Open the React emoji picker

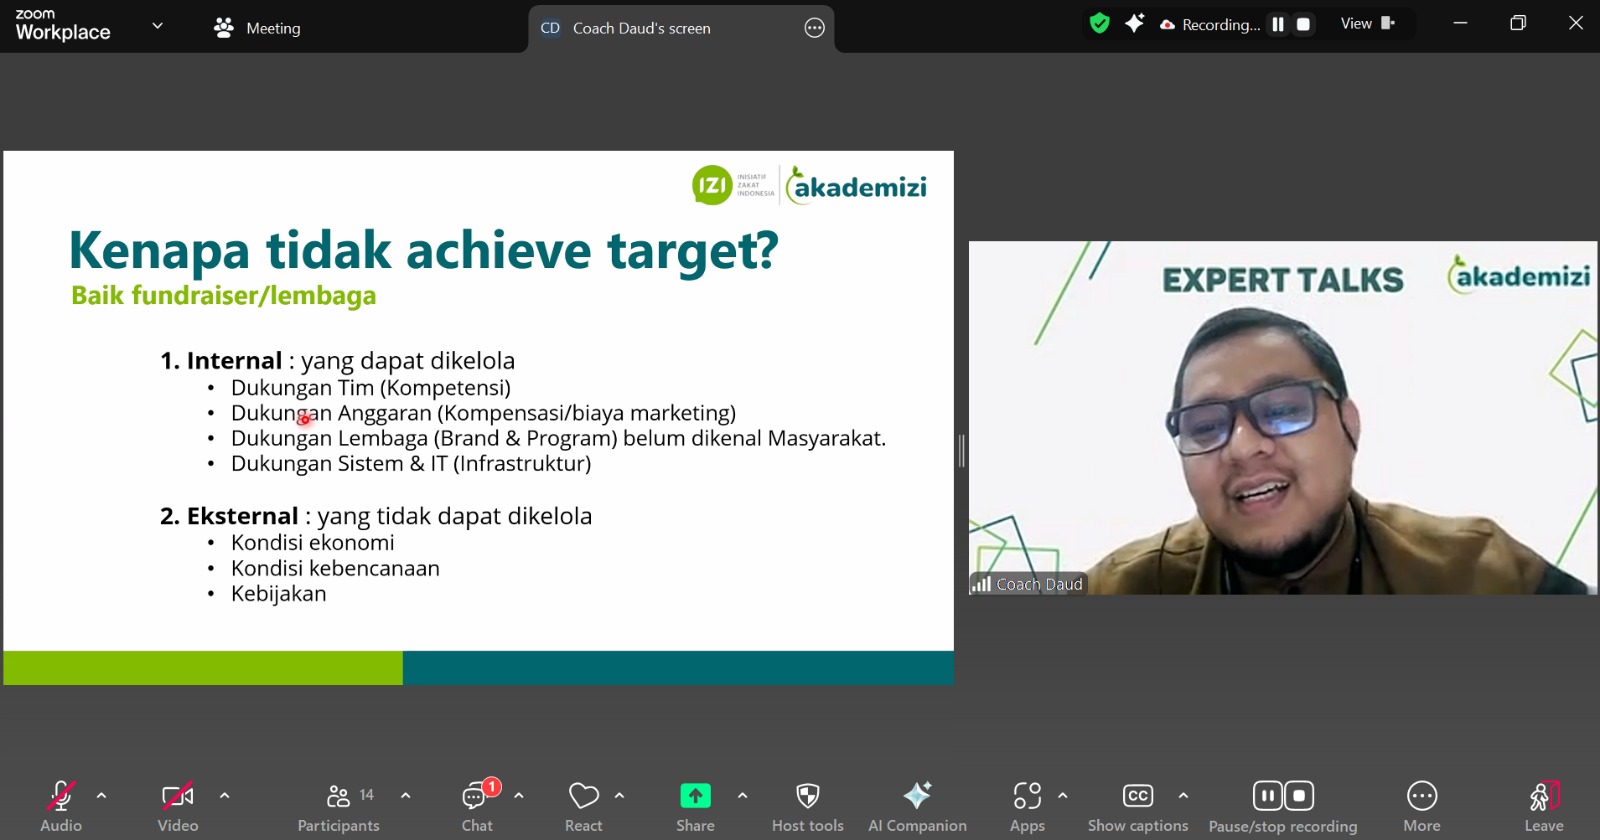[584, 807]
